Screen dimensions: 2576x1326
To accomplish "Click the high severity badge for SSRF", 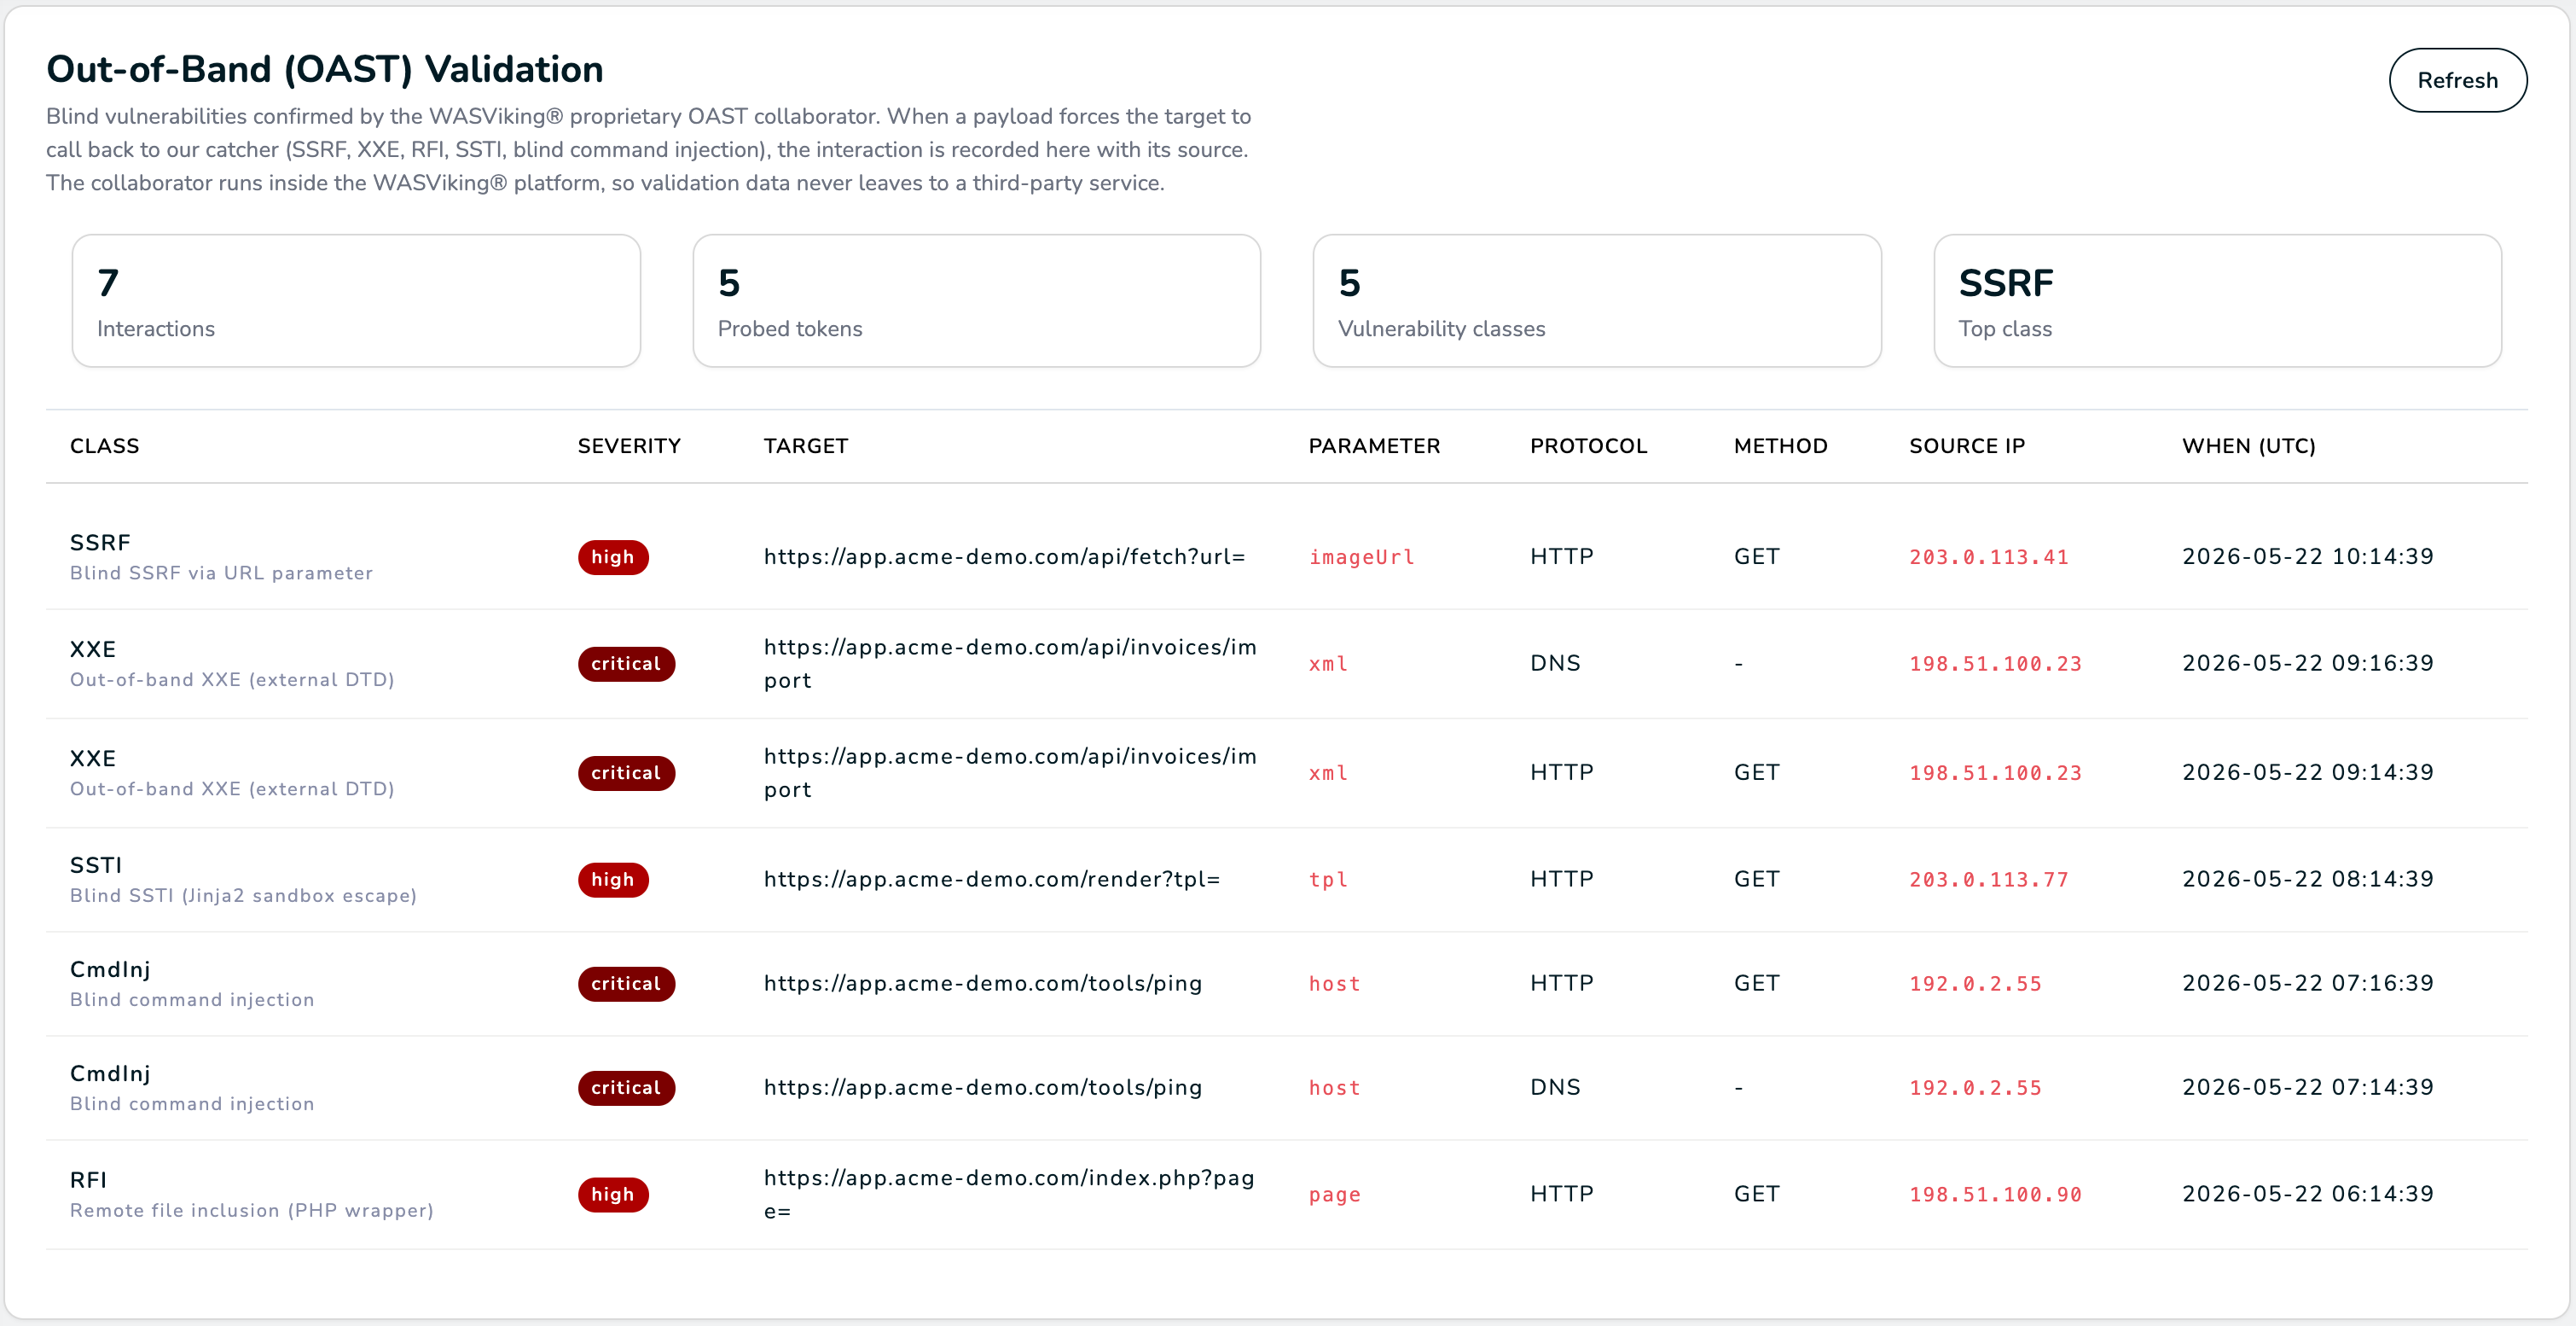I will click(x=613, y=557).
